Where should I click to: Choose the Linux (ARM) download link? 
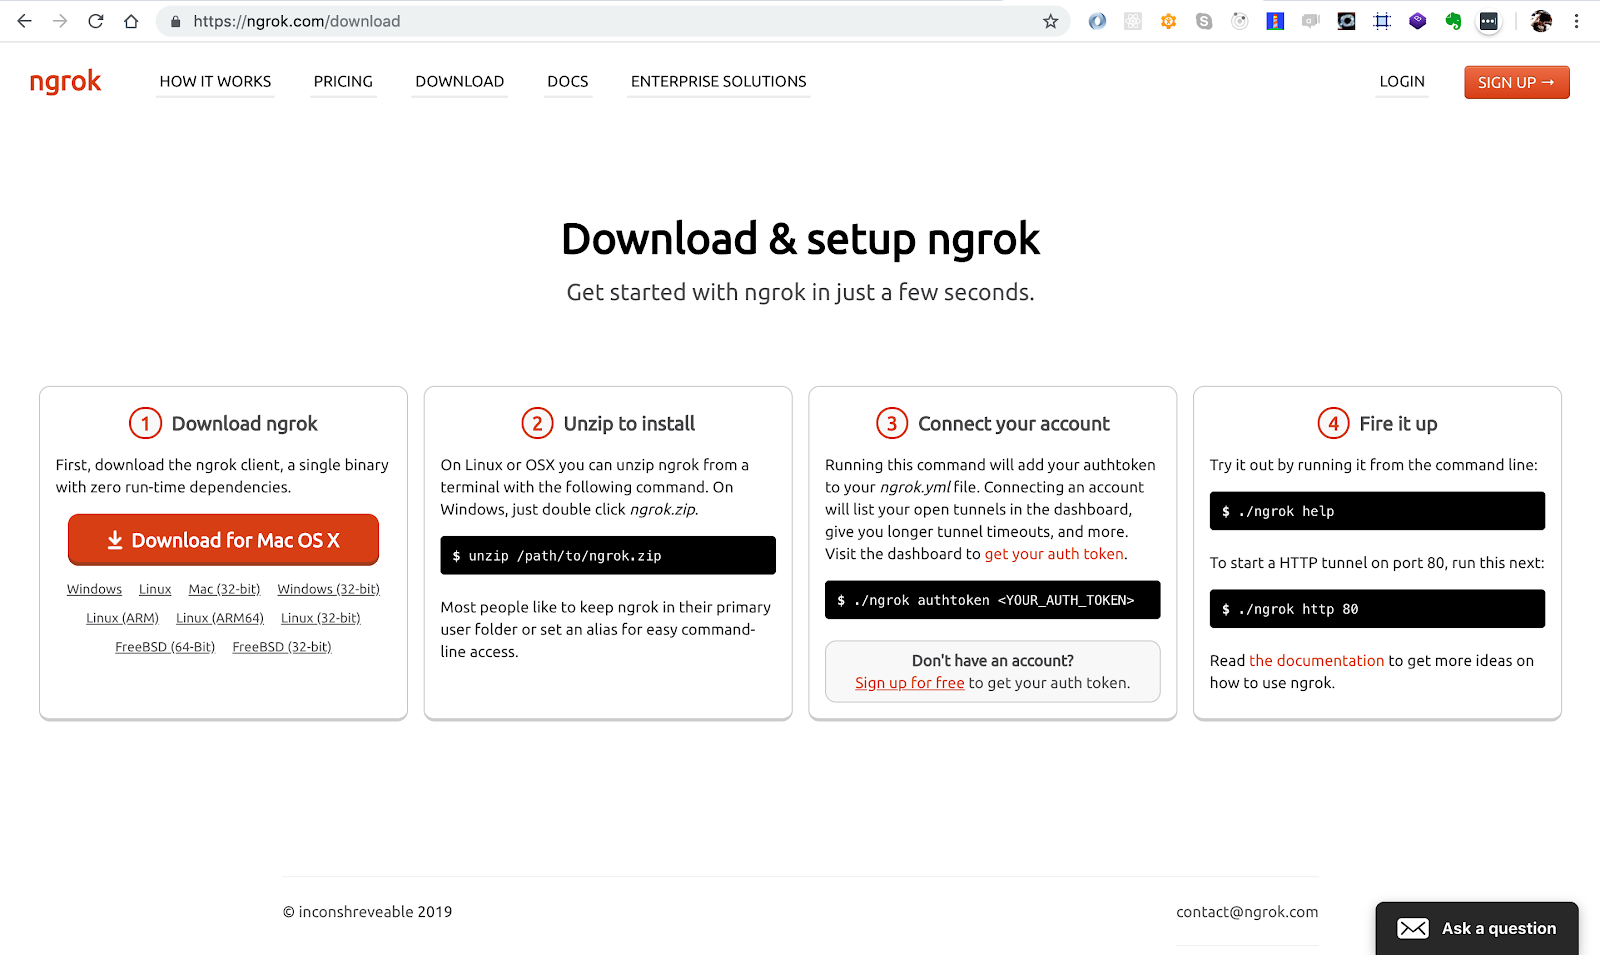click(122, 618)
